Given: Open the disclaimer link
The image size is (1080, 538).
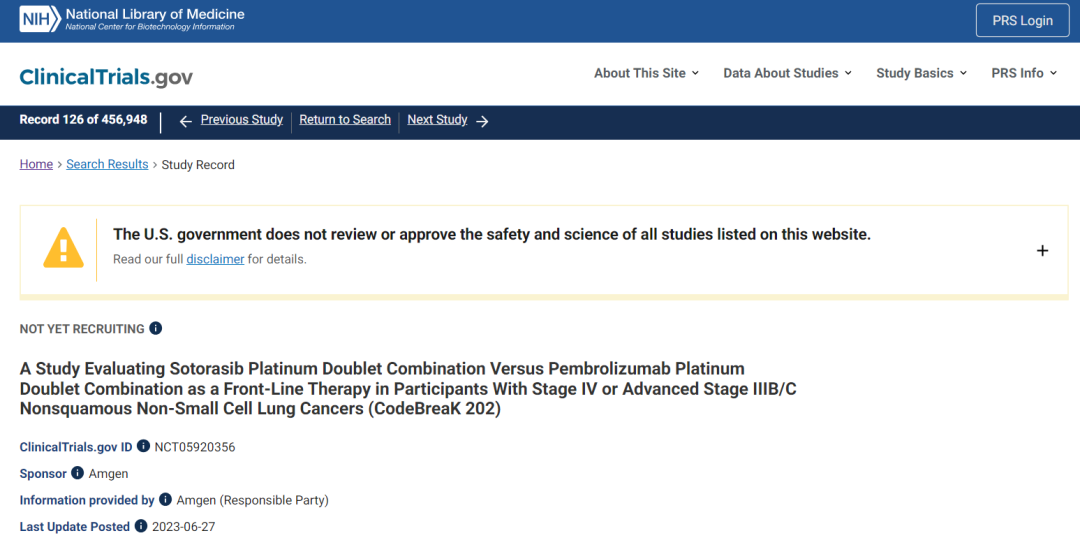Looking at the screenshot, I should click(x=215, y=259).
